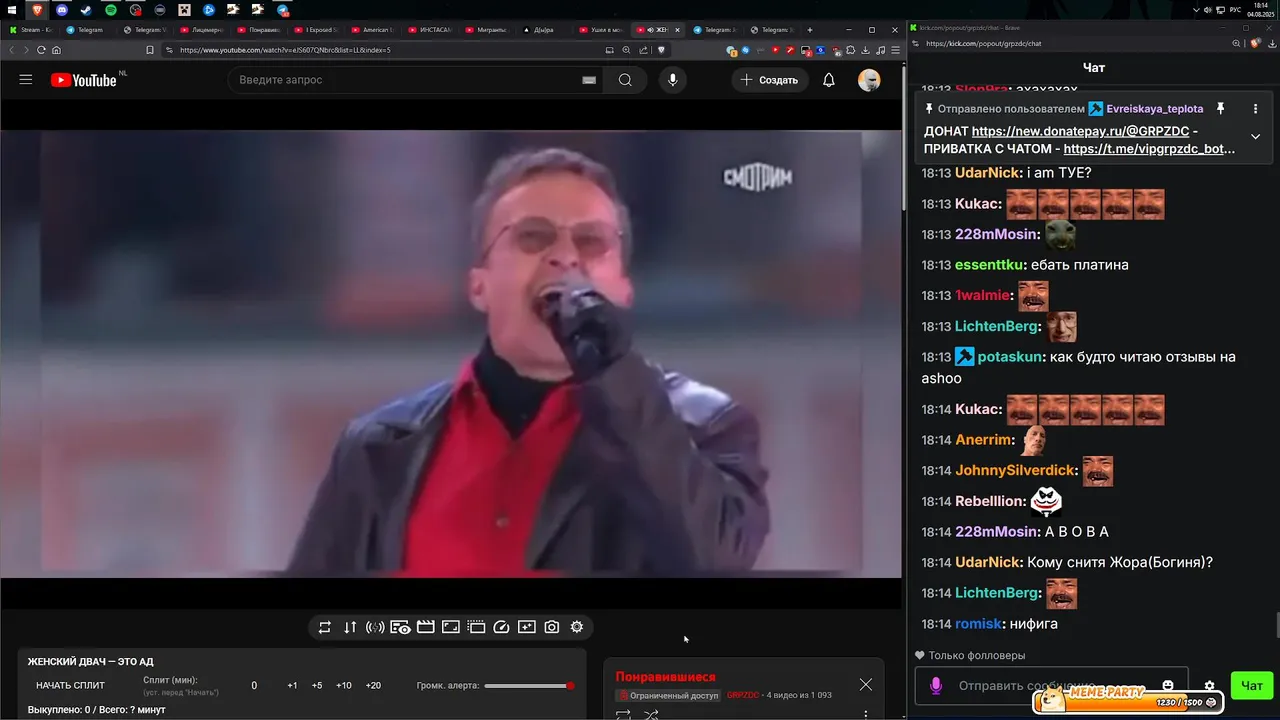Send message with green Чат button

[x=1252, y=685]
